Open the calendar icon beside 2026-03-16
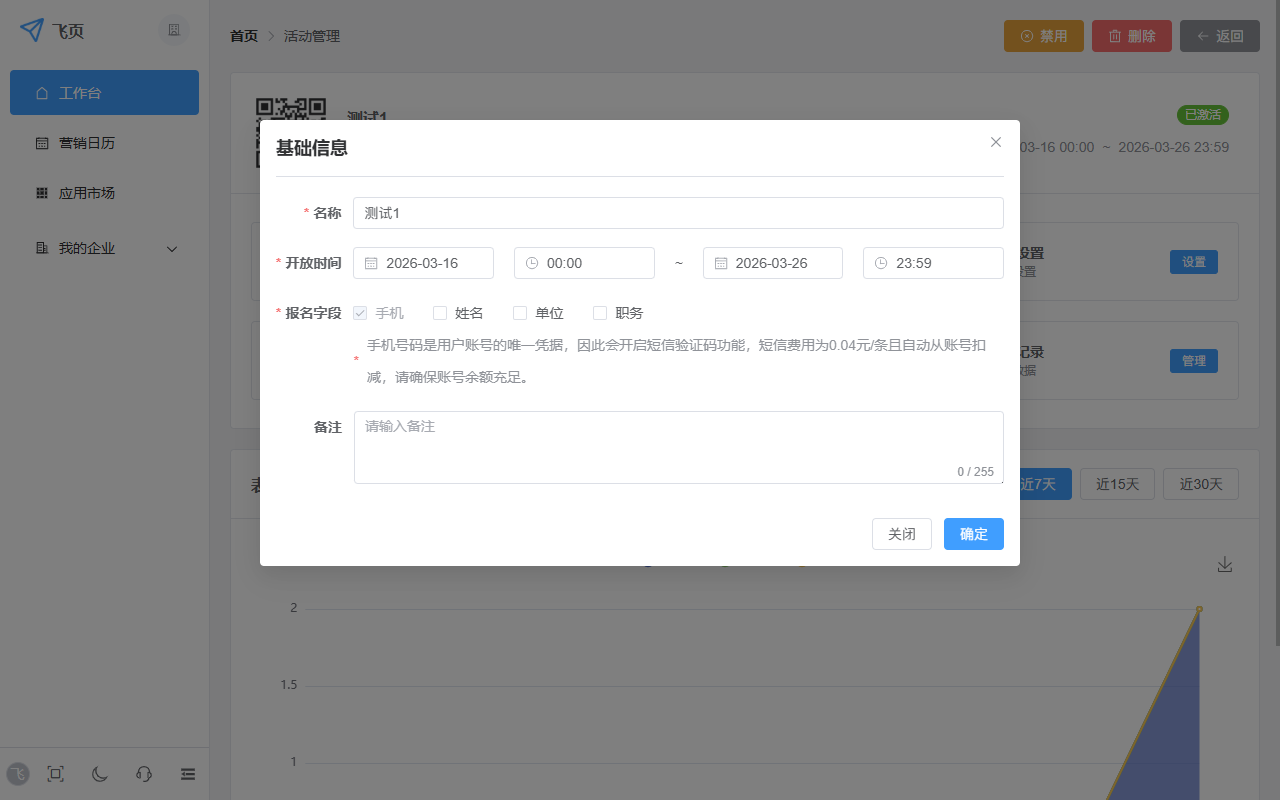This screenshot has width=1280, height=800. pos(371,262)
